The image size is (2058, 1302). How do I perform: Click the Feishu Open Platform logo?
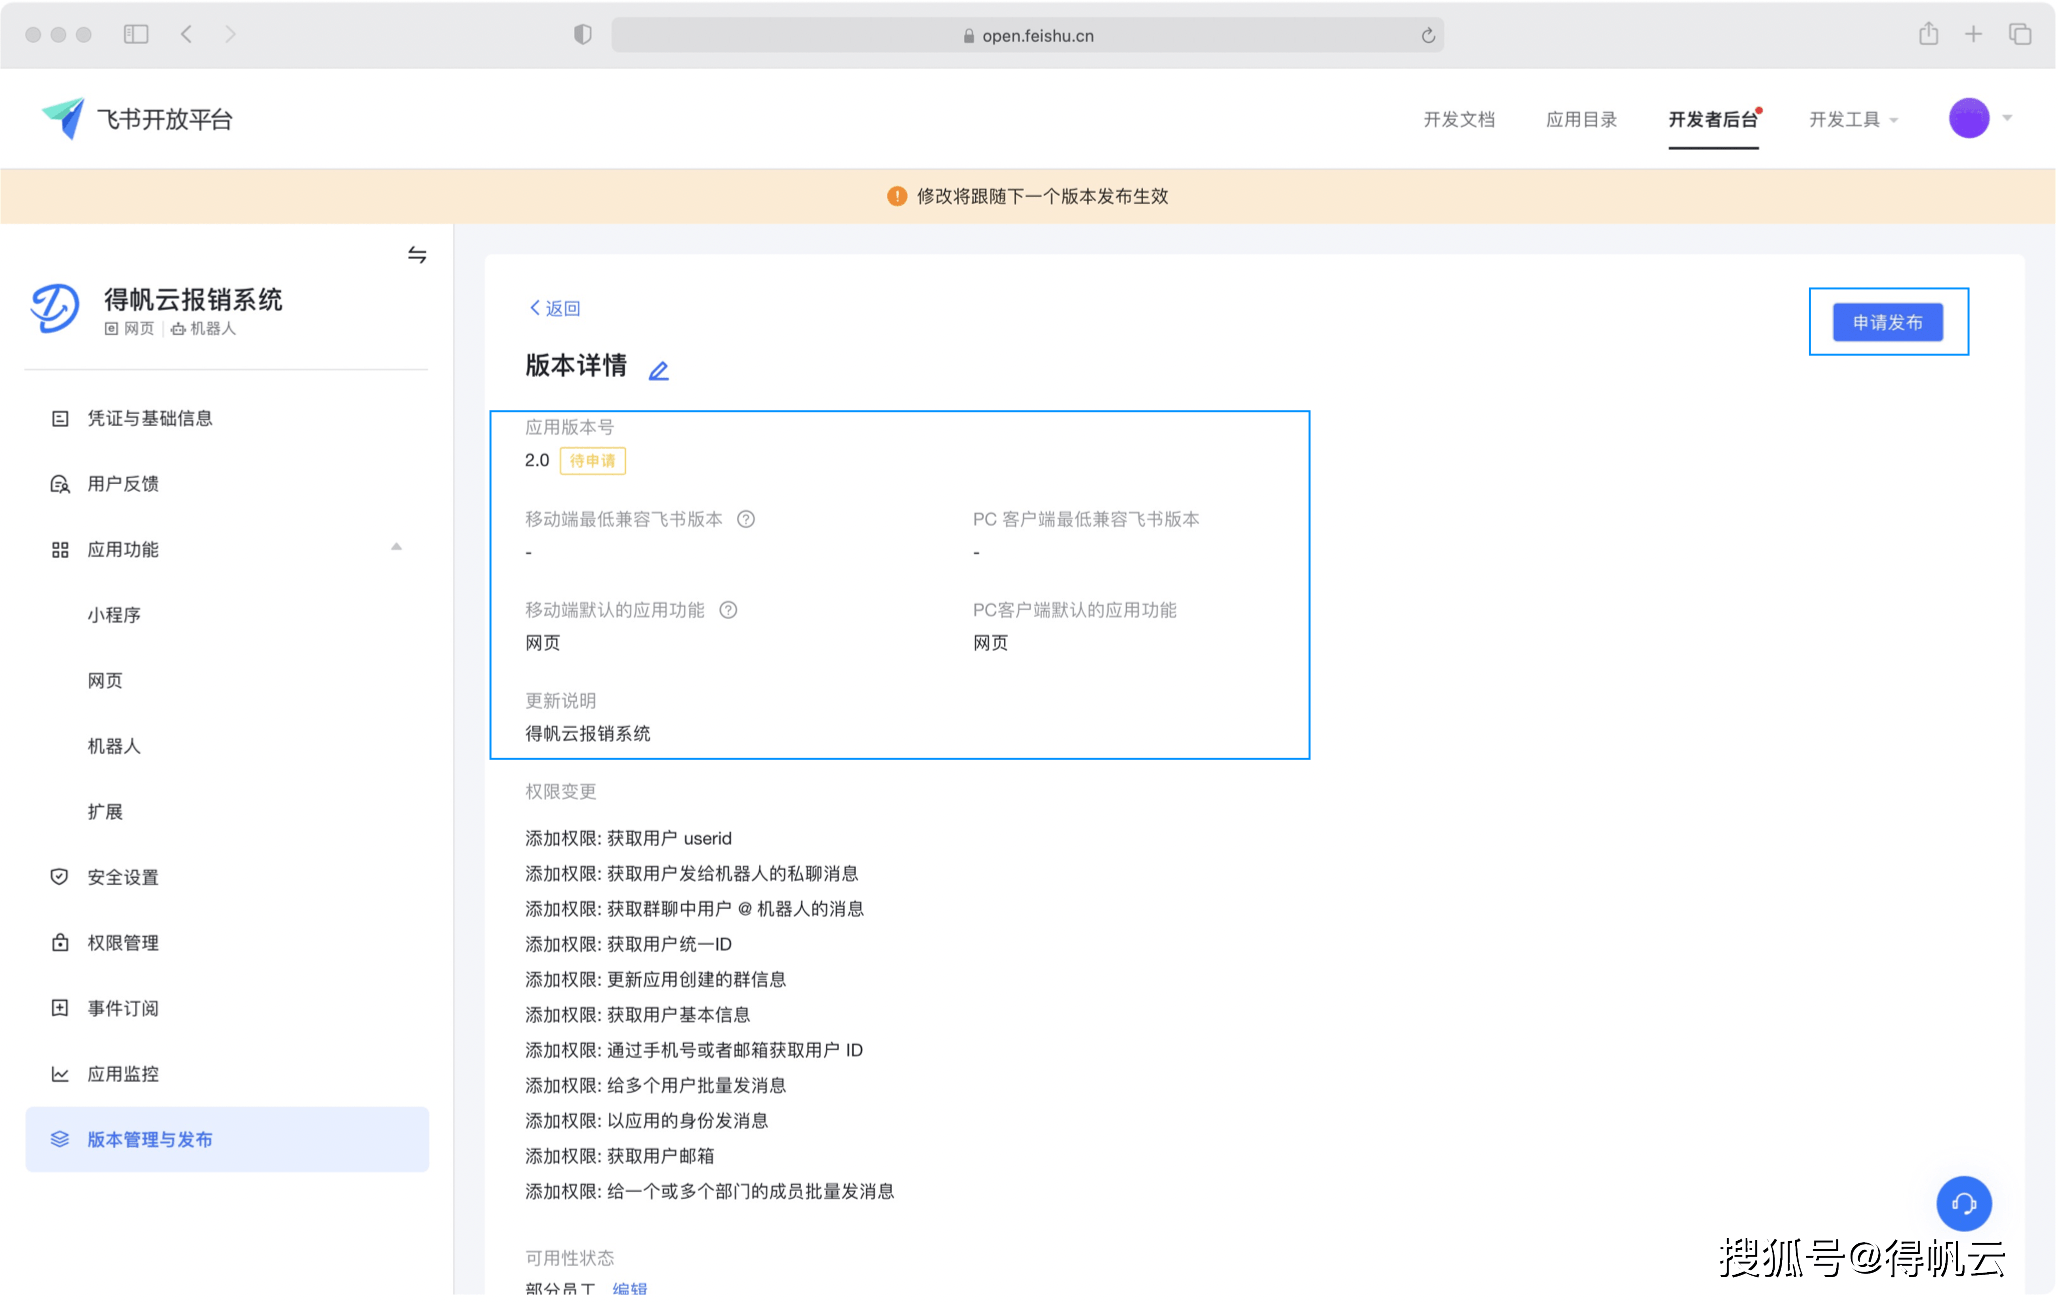coord(138,119)
